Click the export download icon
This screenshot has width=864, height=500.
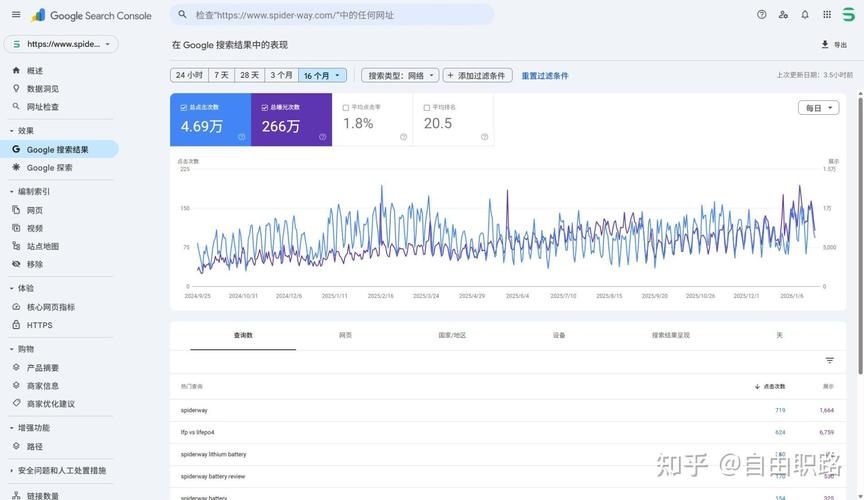click(825, 45)
